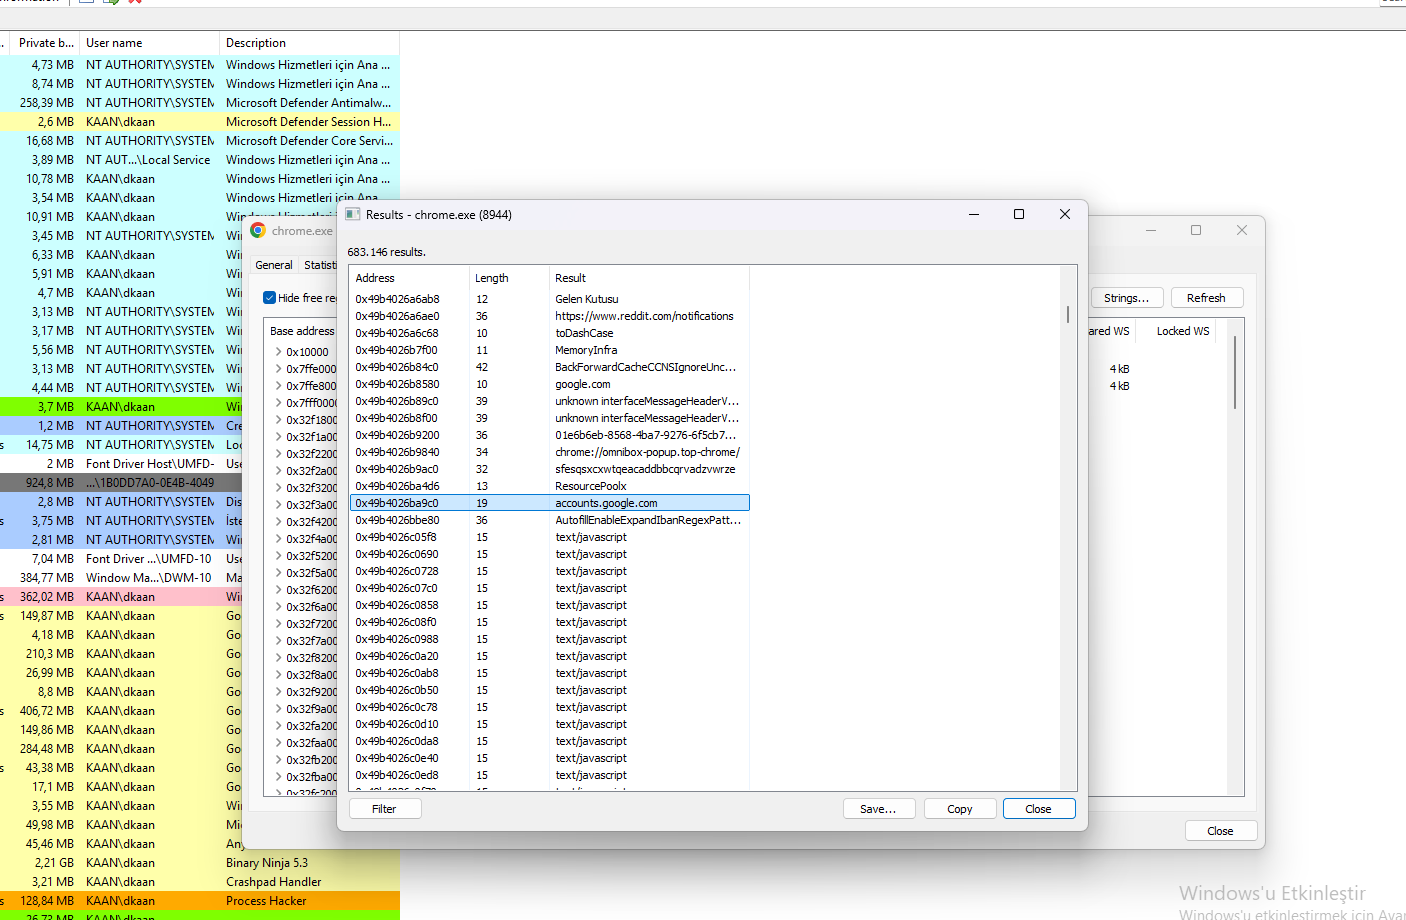Uncheck the Hide free regions checkbox

click(269, 298)
